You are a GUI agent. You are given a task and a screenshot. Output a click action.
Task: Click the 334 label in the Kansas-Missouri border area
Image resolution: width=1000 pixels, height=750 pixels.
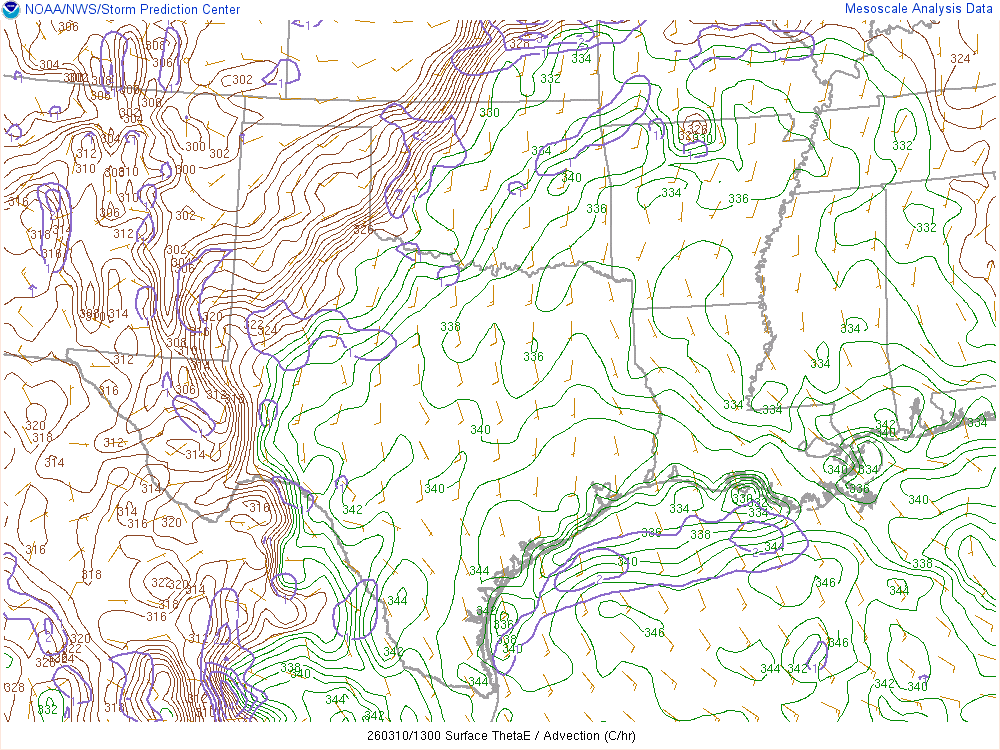pos(582,59)
